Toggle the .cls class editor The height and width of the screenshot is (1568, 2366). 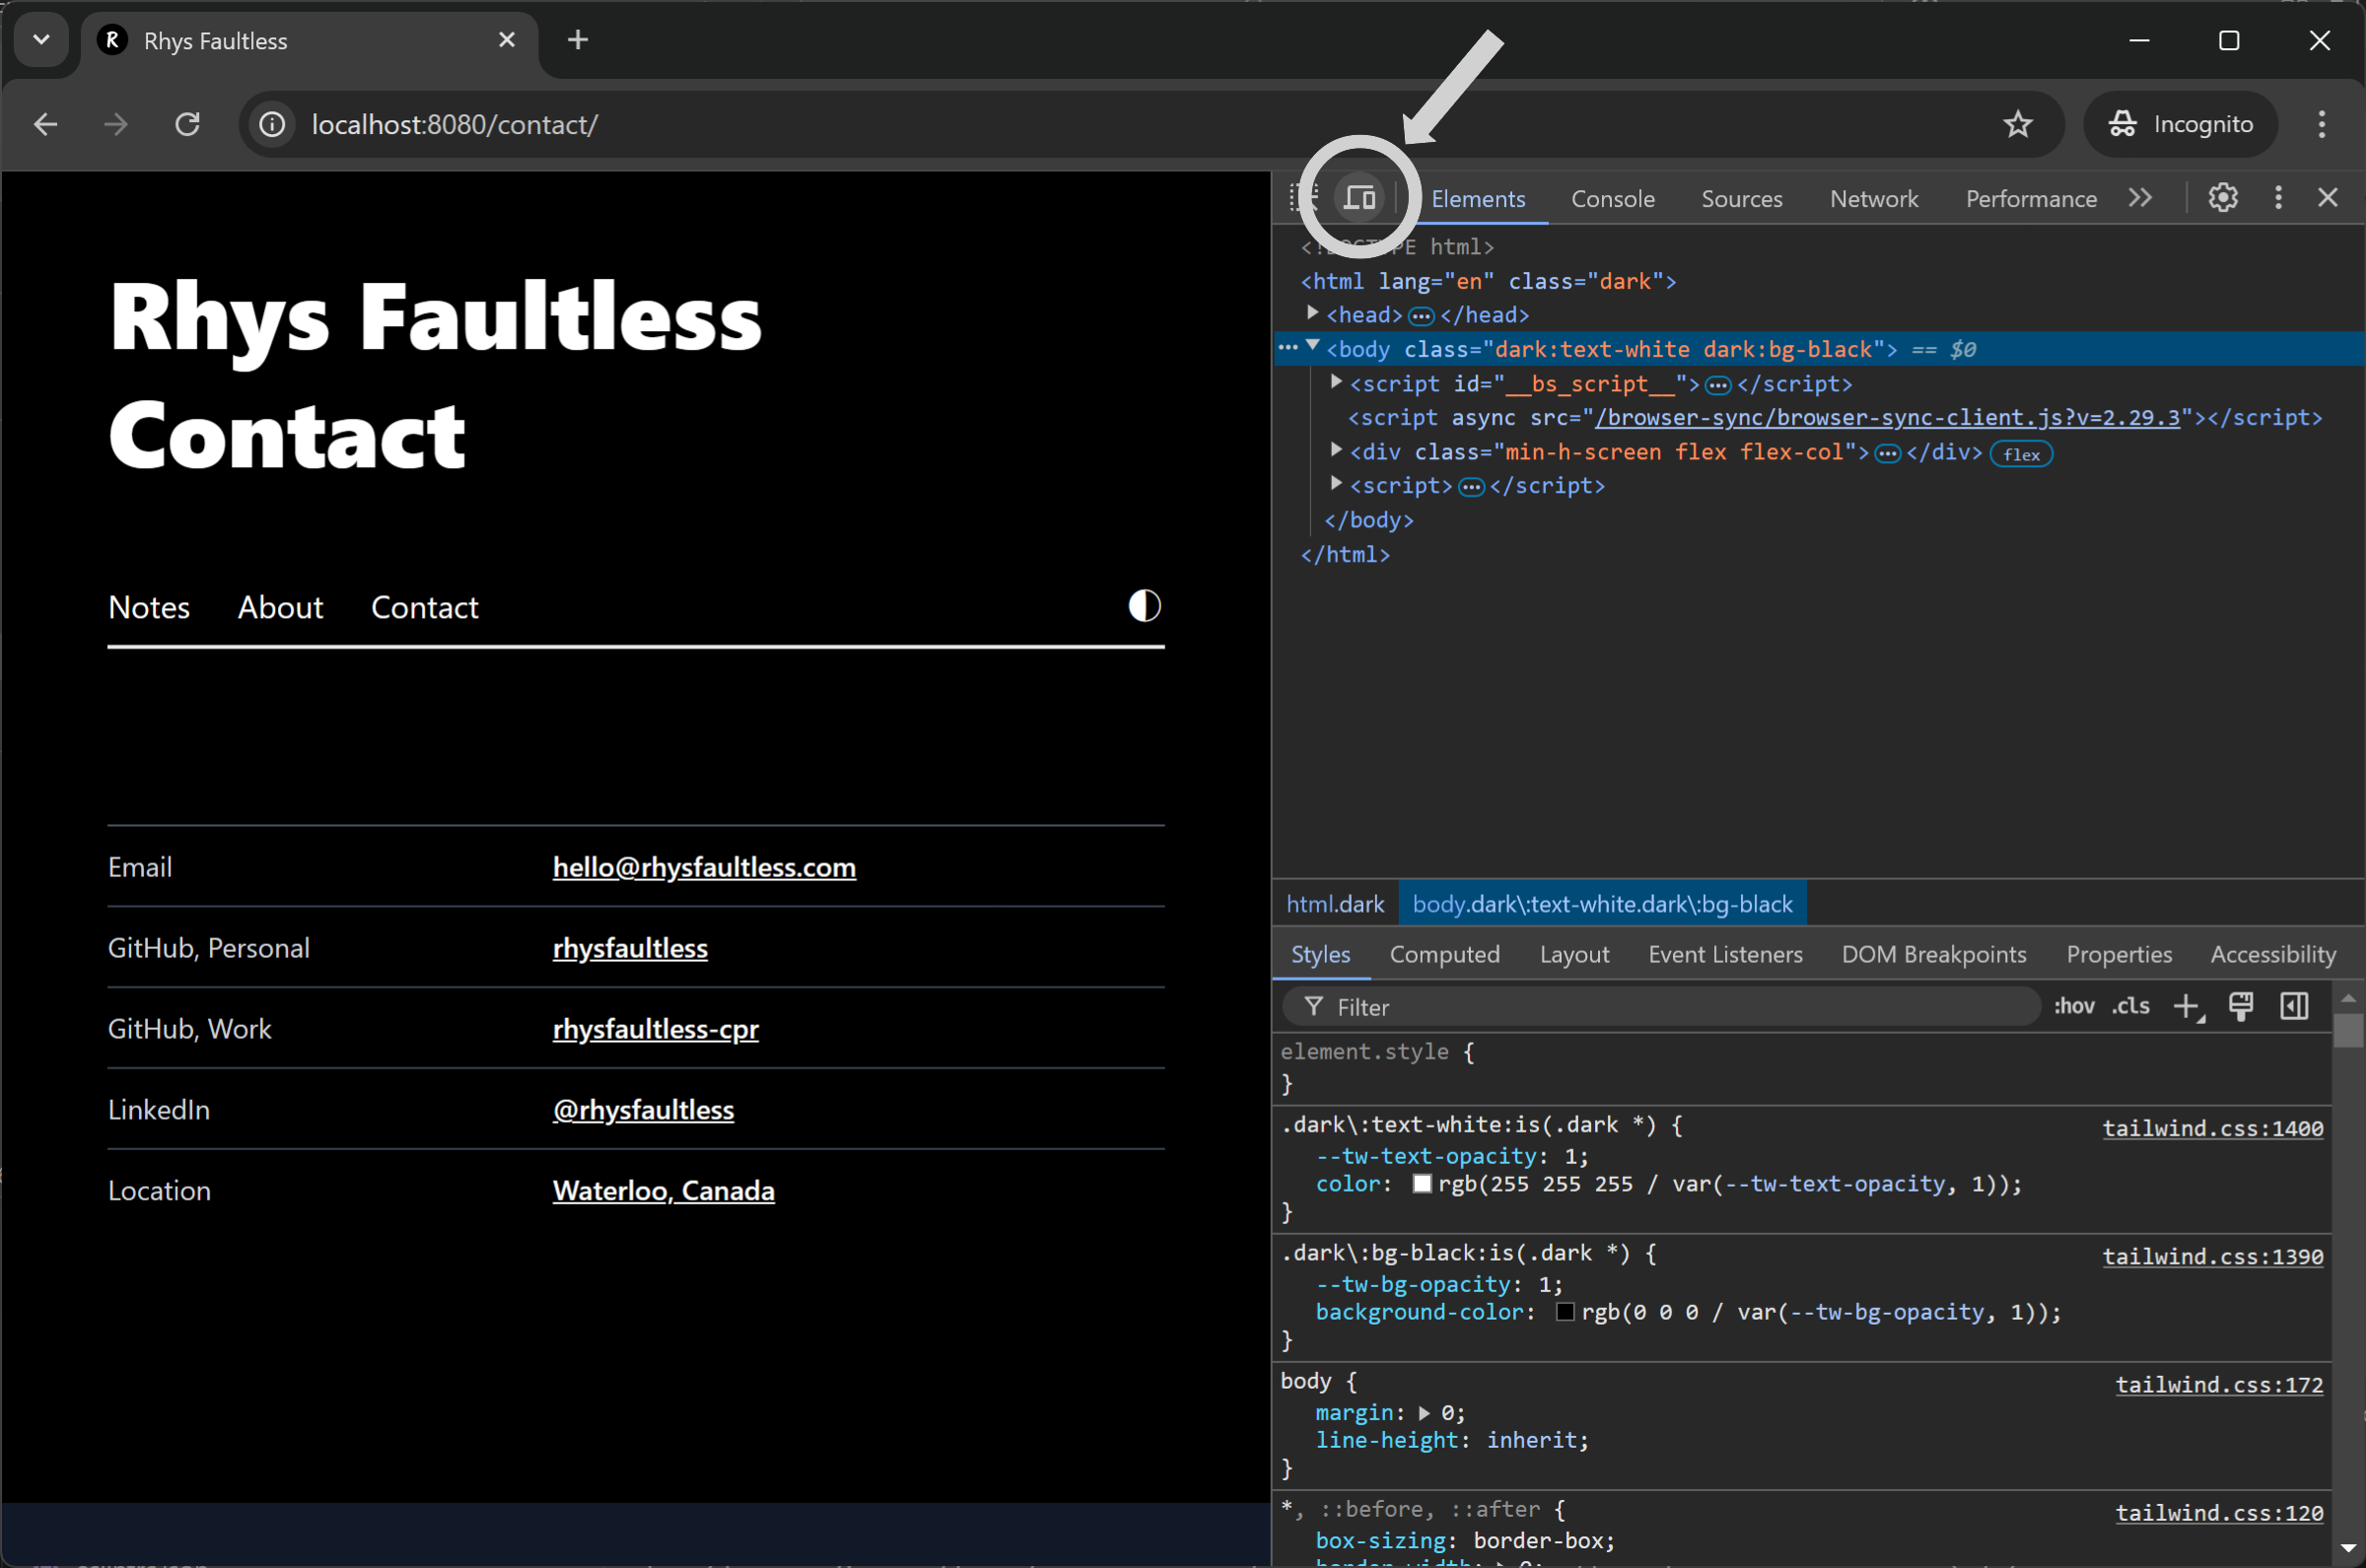pos(2131,1006)
